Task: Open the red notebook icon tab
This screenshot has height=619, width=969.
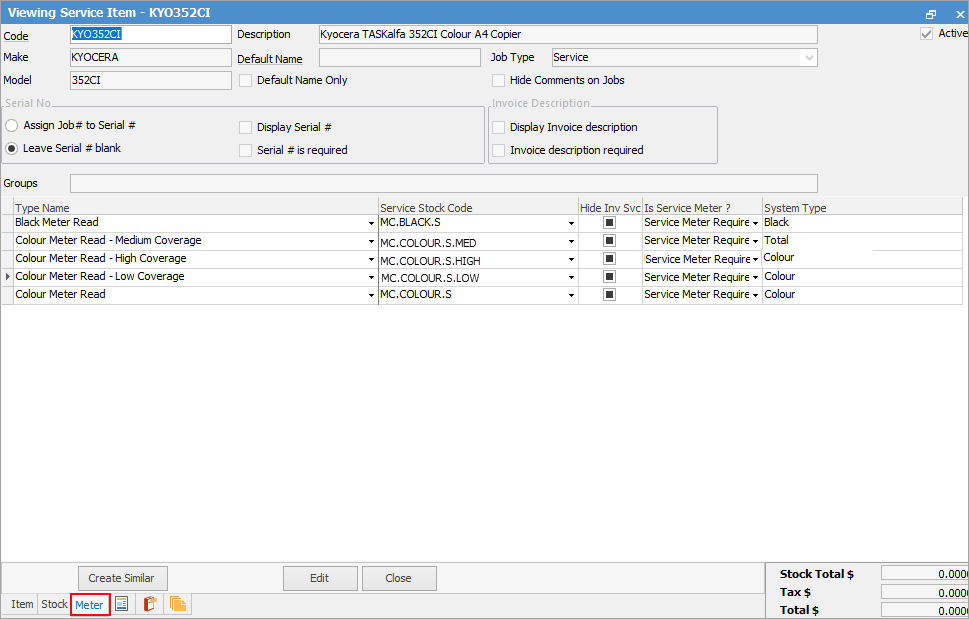Action: (149, 604)
